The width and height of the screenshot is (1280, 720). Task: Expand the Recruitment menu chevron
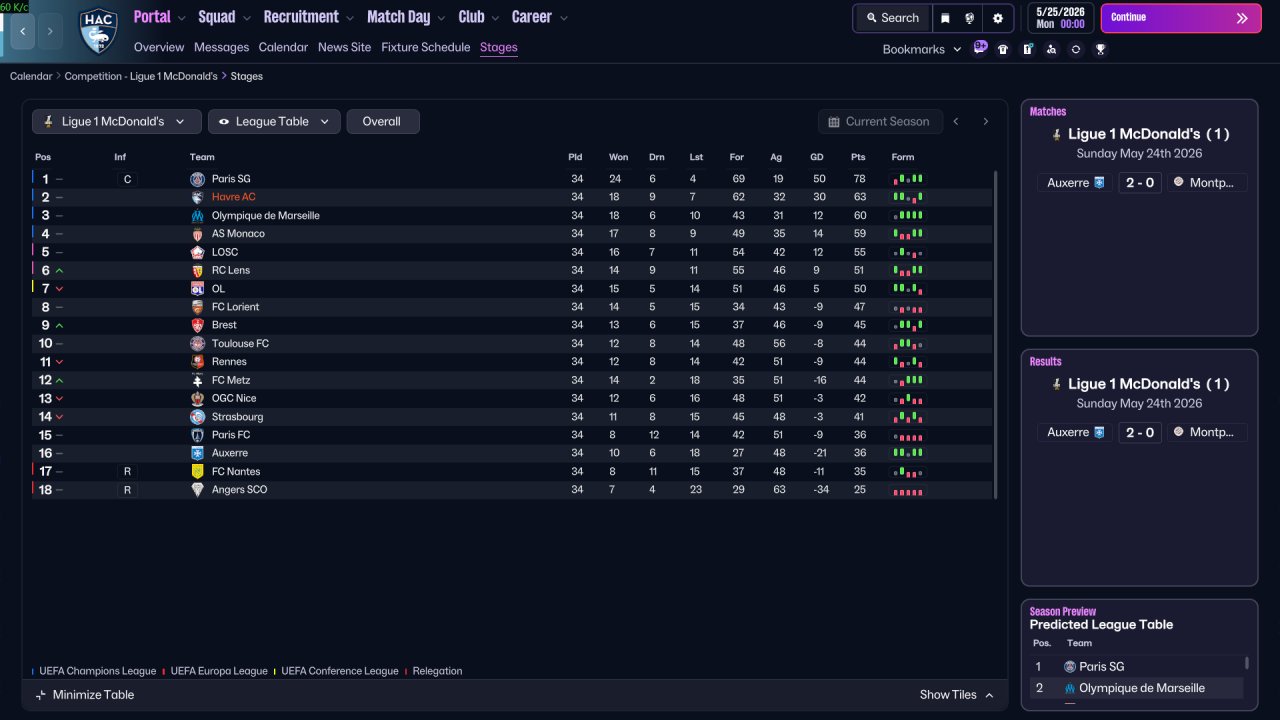[x=349, y=18]
